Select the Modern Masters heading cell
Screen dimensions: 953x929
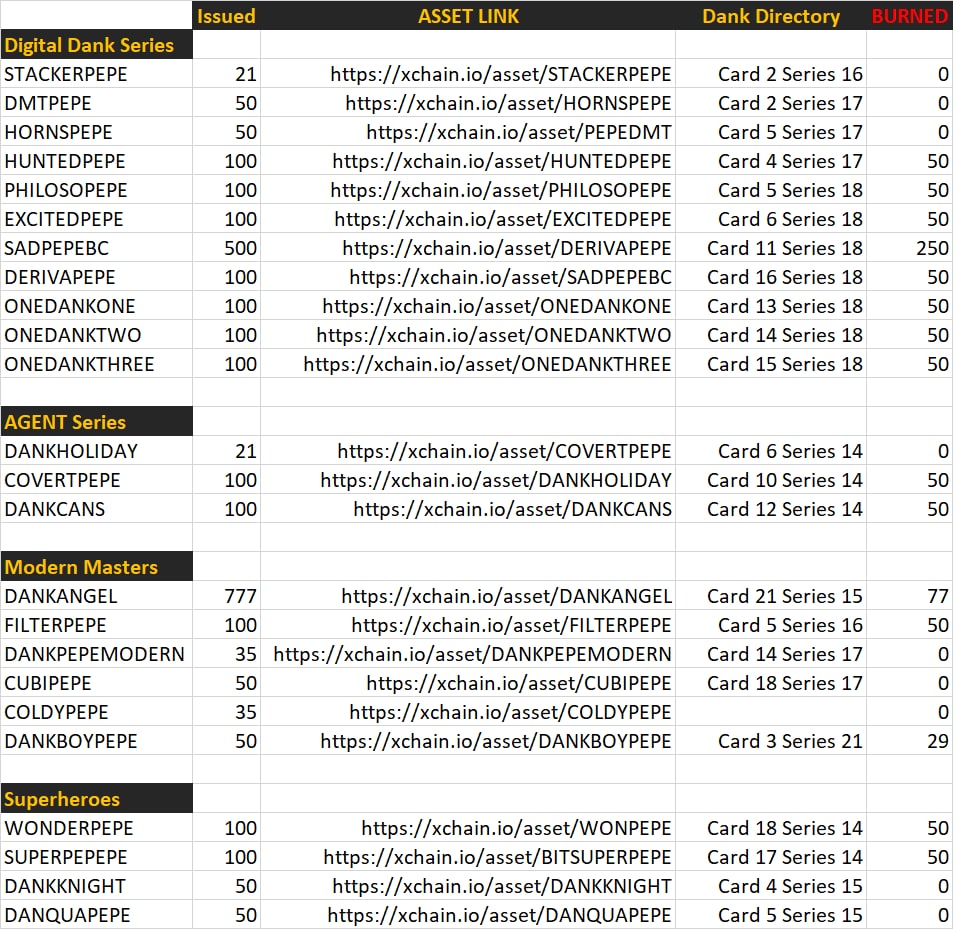[x=96, y=567]
